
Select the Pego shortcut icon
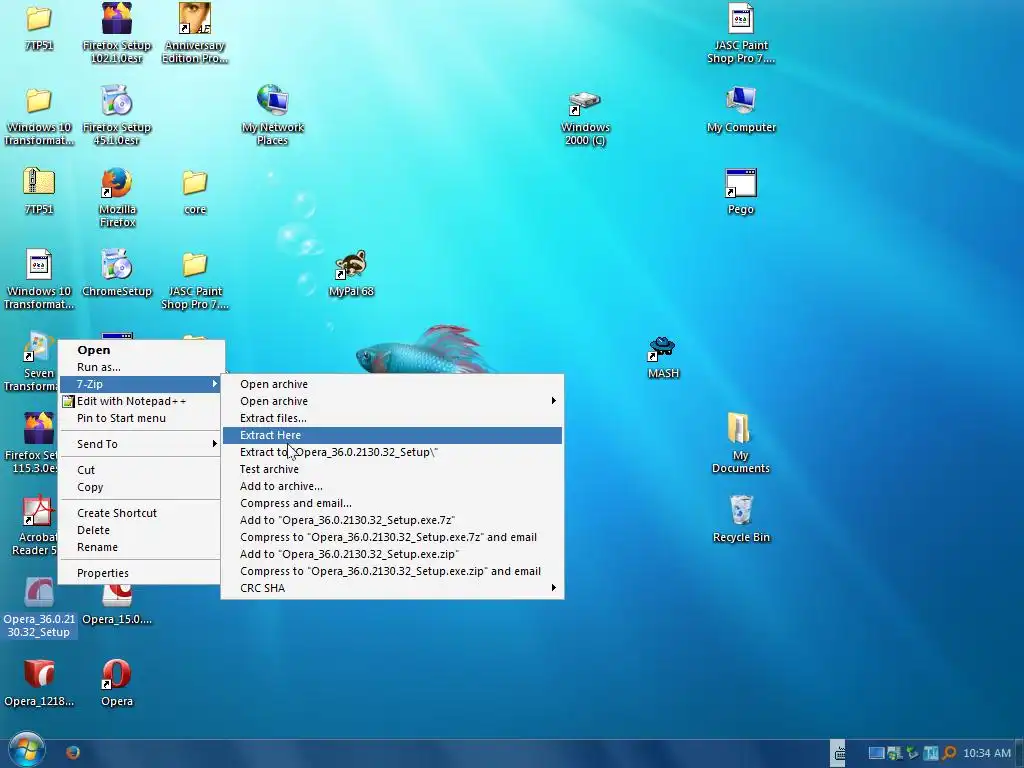pyautogui.click(x=741, y=183)
